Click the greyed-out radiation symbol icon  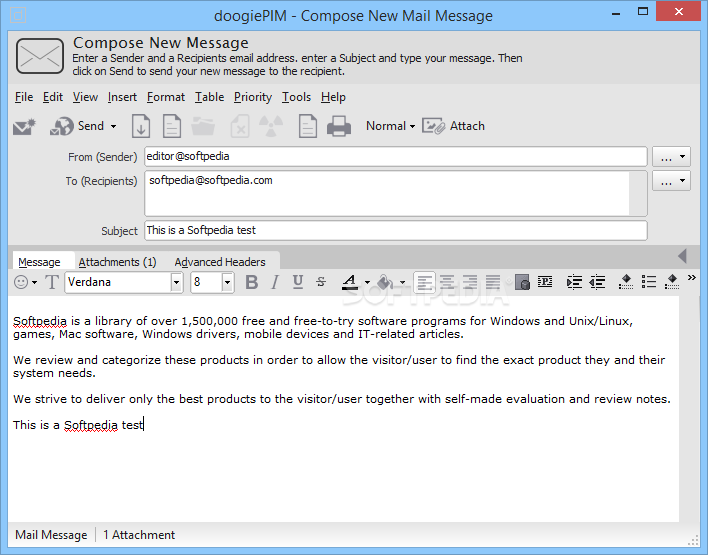[x=271, y=126]
